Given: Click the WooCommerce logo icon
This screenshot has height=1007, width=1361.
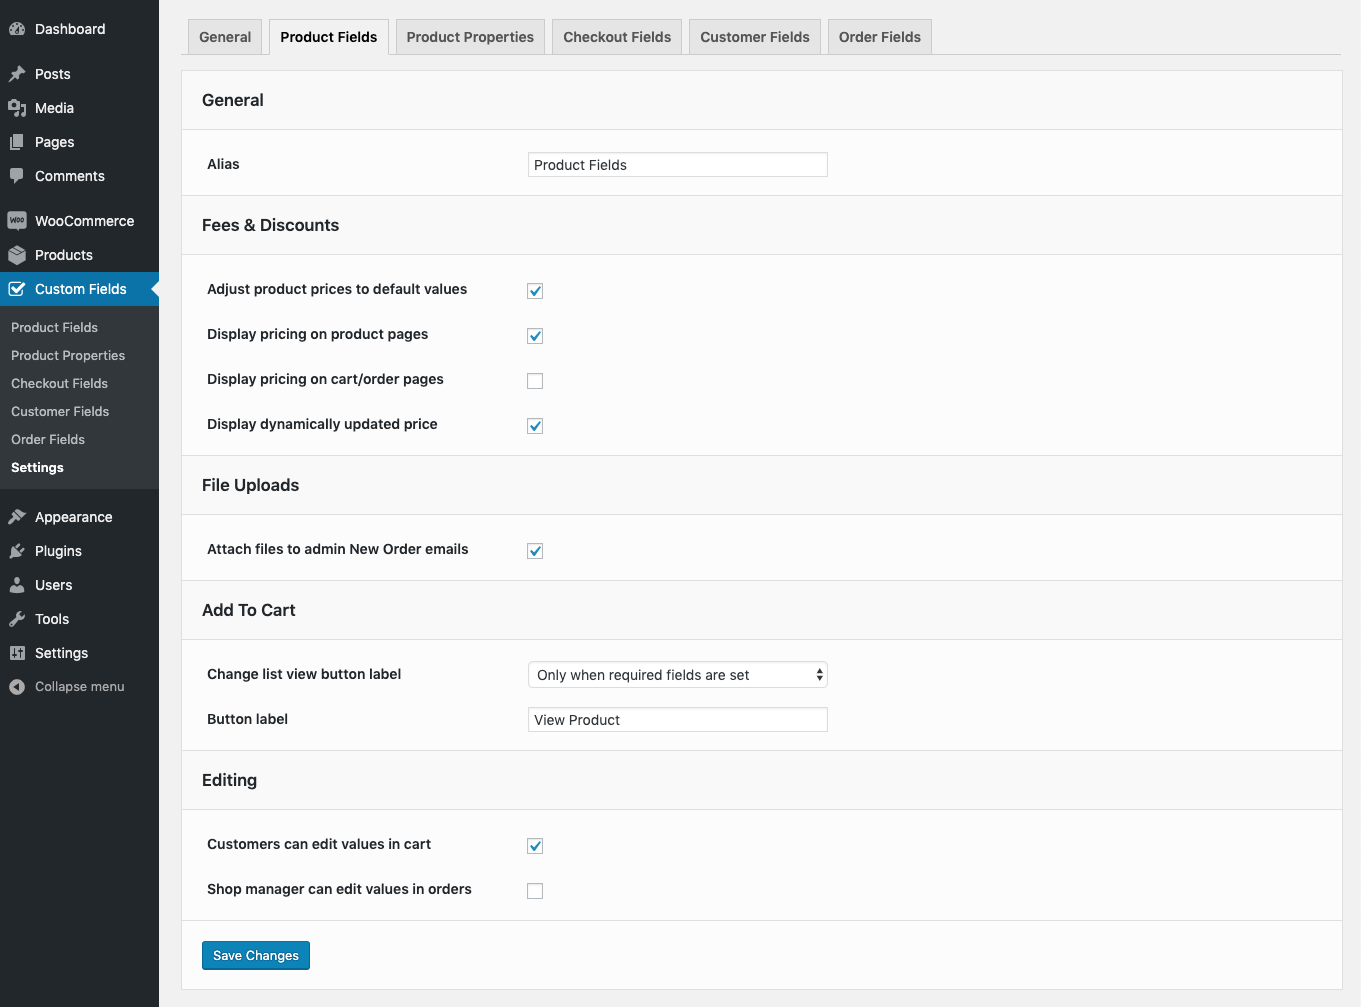Looking at the screenshot, I should click(17, 221).
